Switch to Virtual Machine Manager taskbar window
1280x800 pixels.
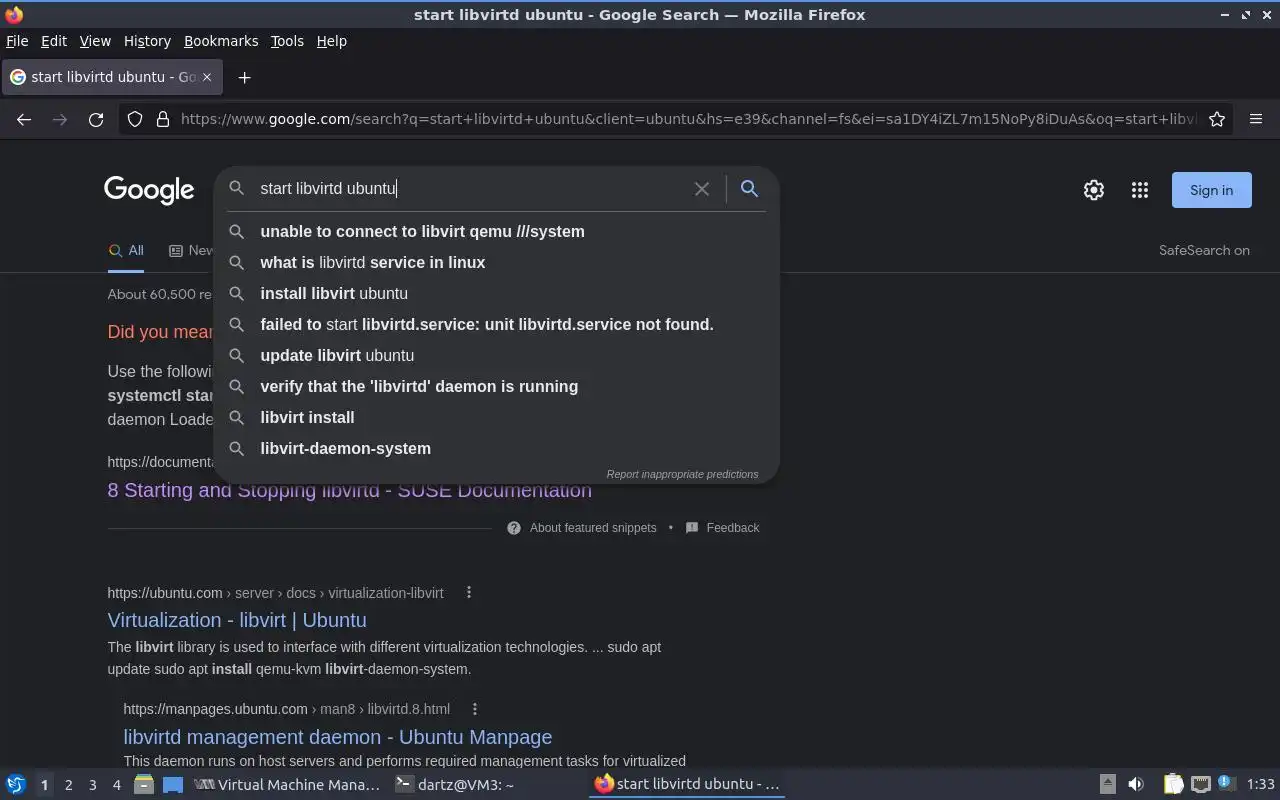[x=287, y=785]
